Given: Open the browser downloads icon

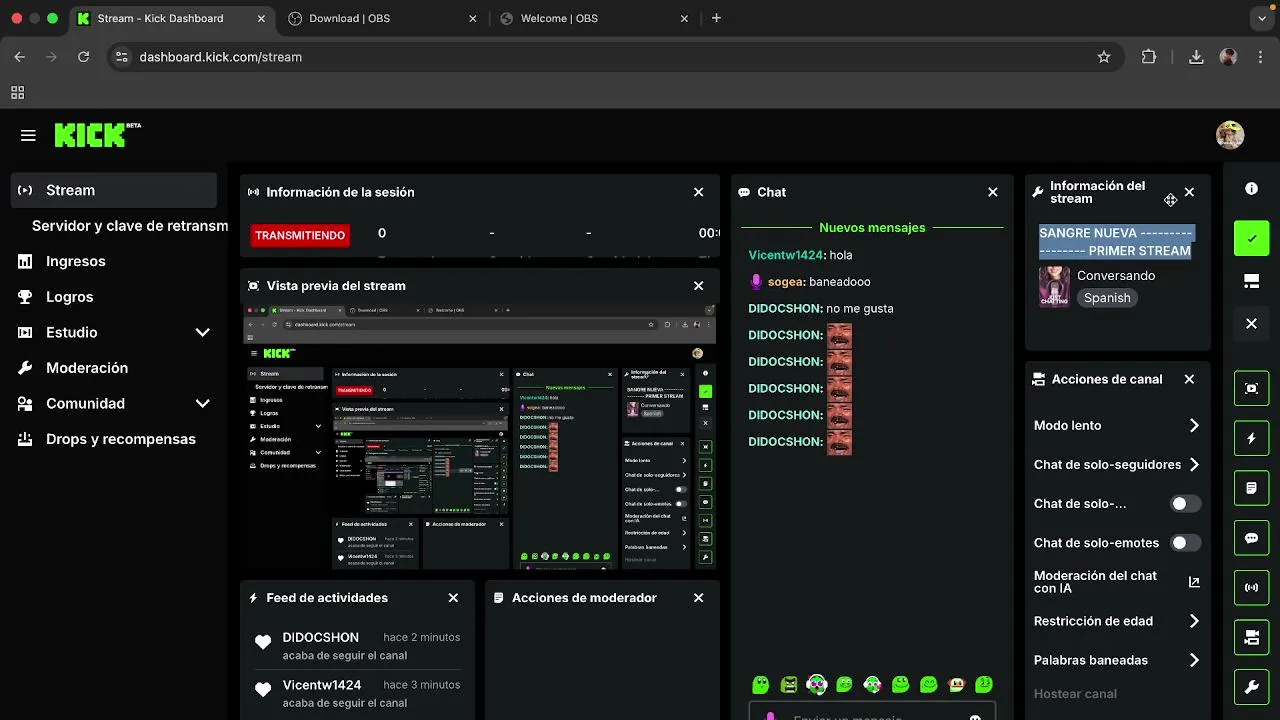Looking at the screenshot, I should pyautogui.click(x=1196, y=57).
